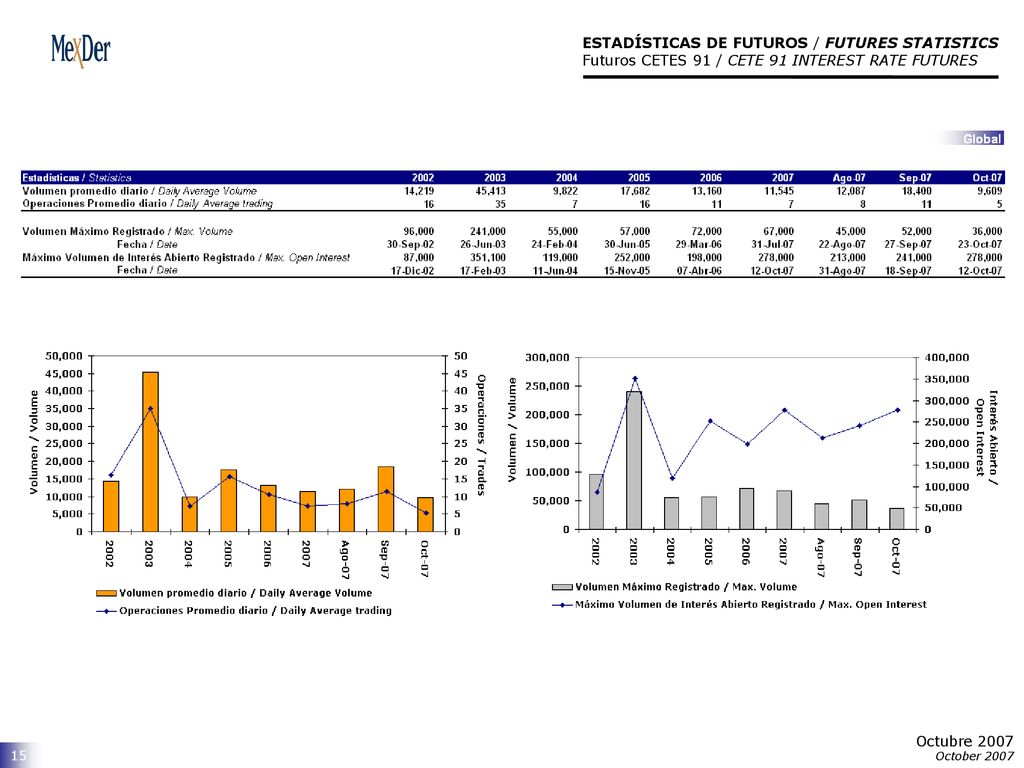Select the value 14,219 in the table

[x=419, y=191]
